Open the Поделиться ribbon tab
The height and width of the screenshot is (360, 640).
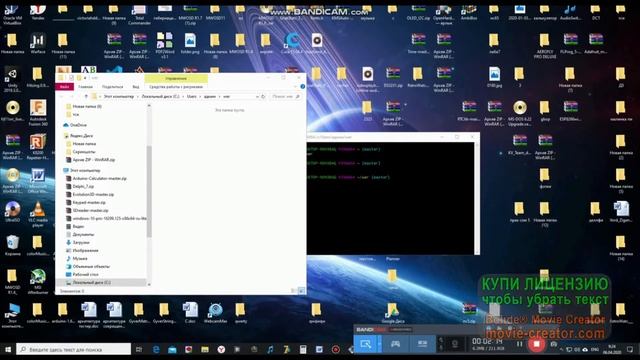pos(112,87)
